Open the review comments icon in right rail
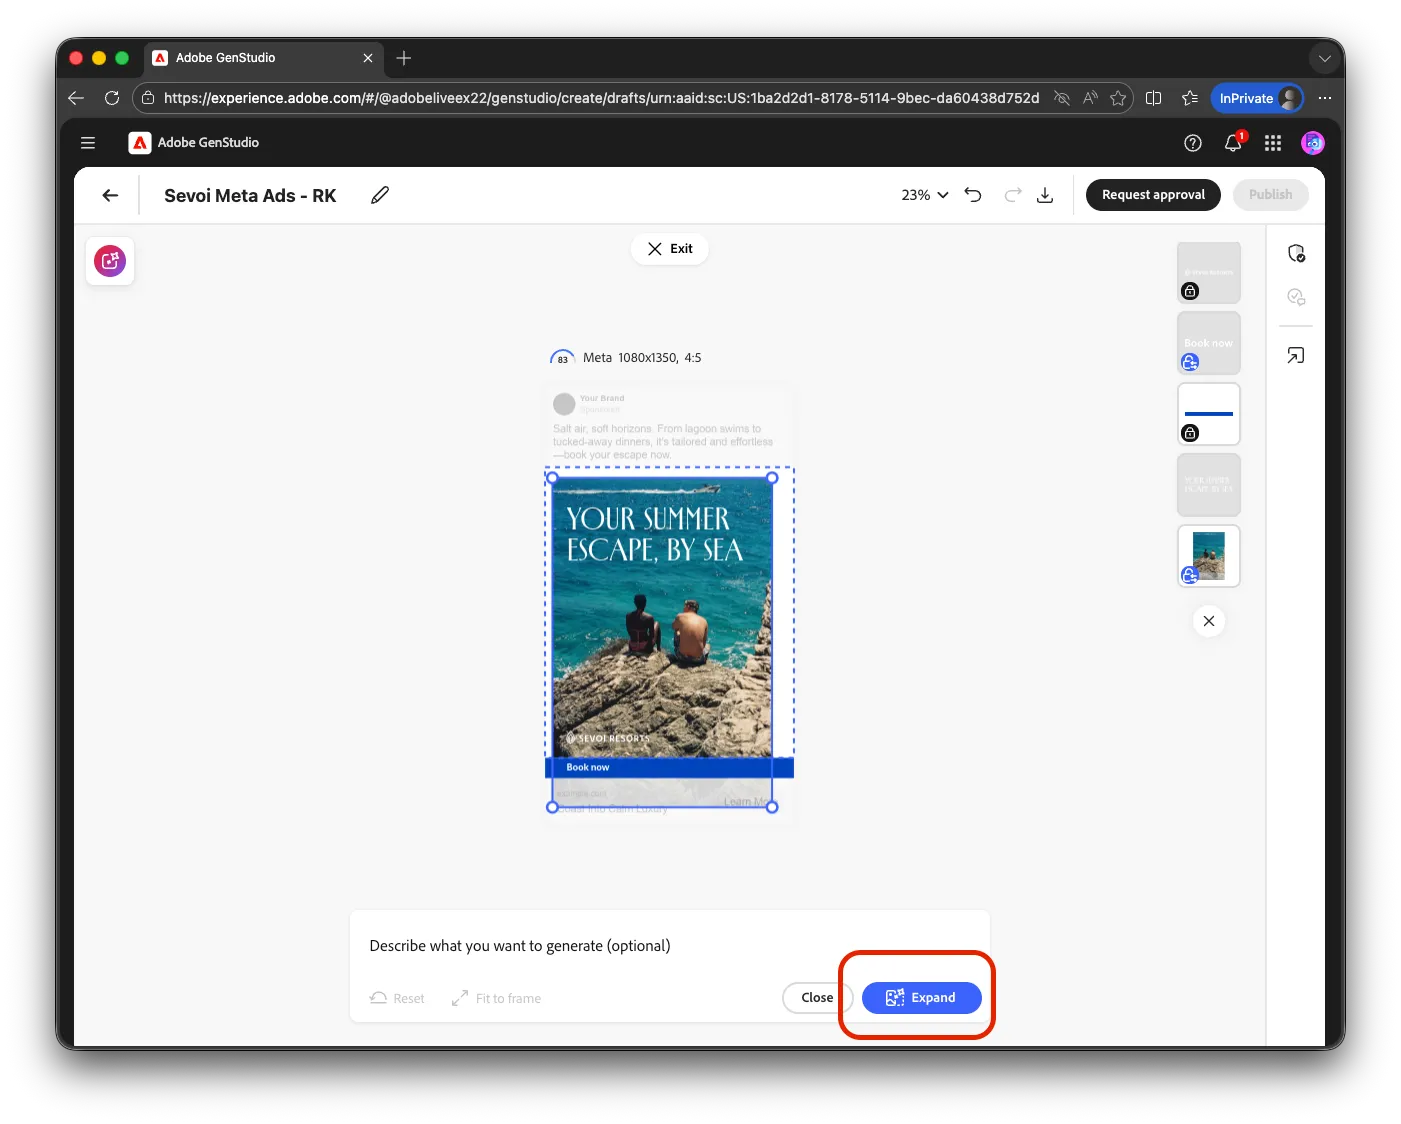The image size is (1401, 1124). (x=1296, y=297)
